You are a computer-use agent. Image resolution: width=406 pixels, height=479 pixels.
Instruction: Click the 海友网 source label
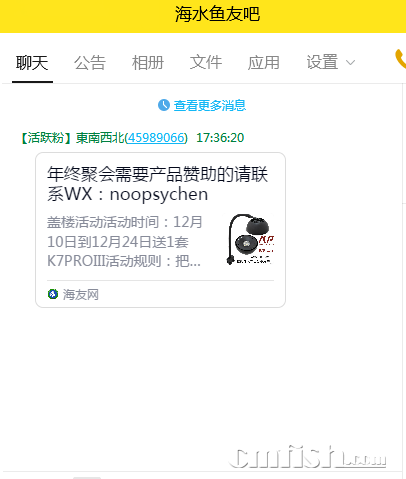click(81, 295)
